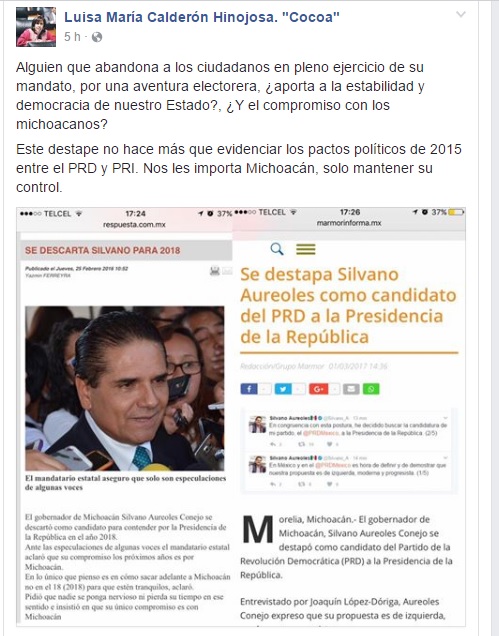Click the public globe privacy icon
499x636 pixels.
(97, 37)
